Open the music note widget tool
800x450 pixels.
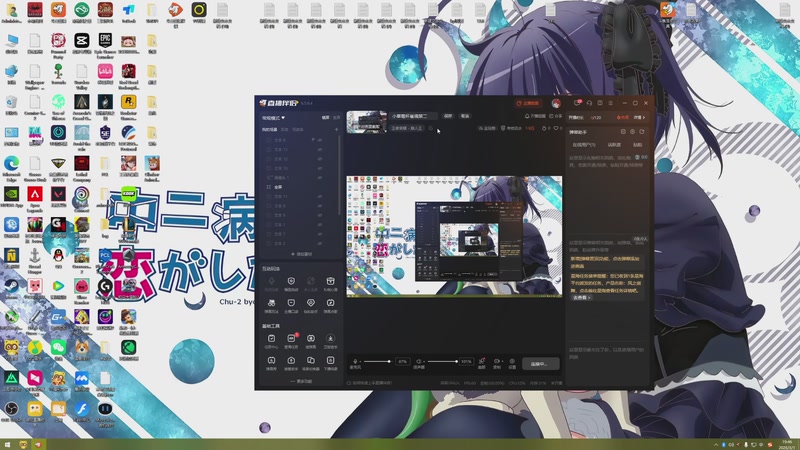click(330, 303)
